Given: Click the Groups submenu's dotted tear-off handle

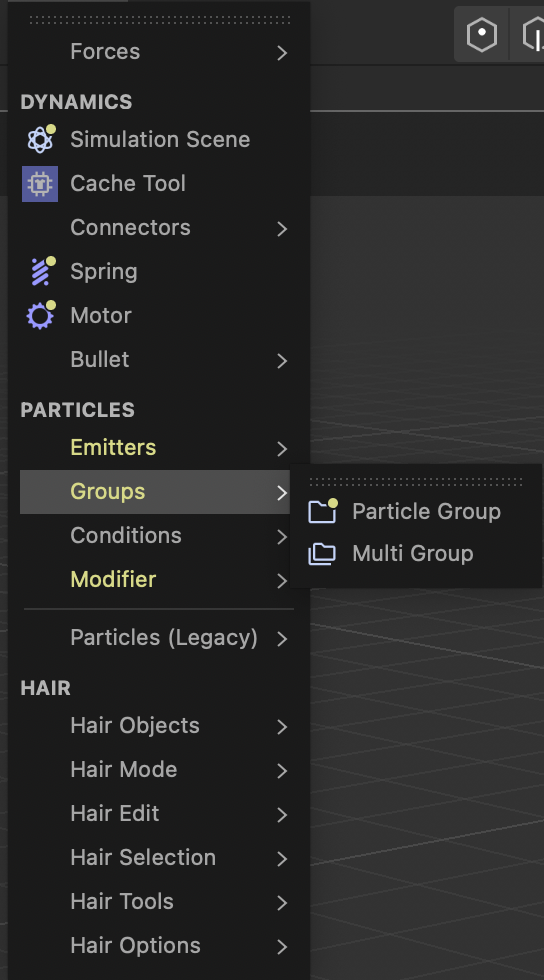Looking at the screenshot, I should point(416,481).
